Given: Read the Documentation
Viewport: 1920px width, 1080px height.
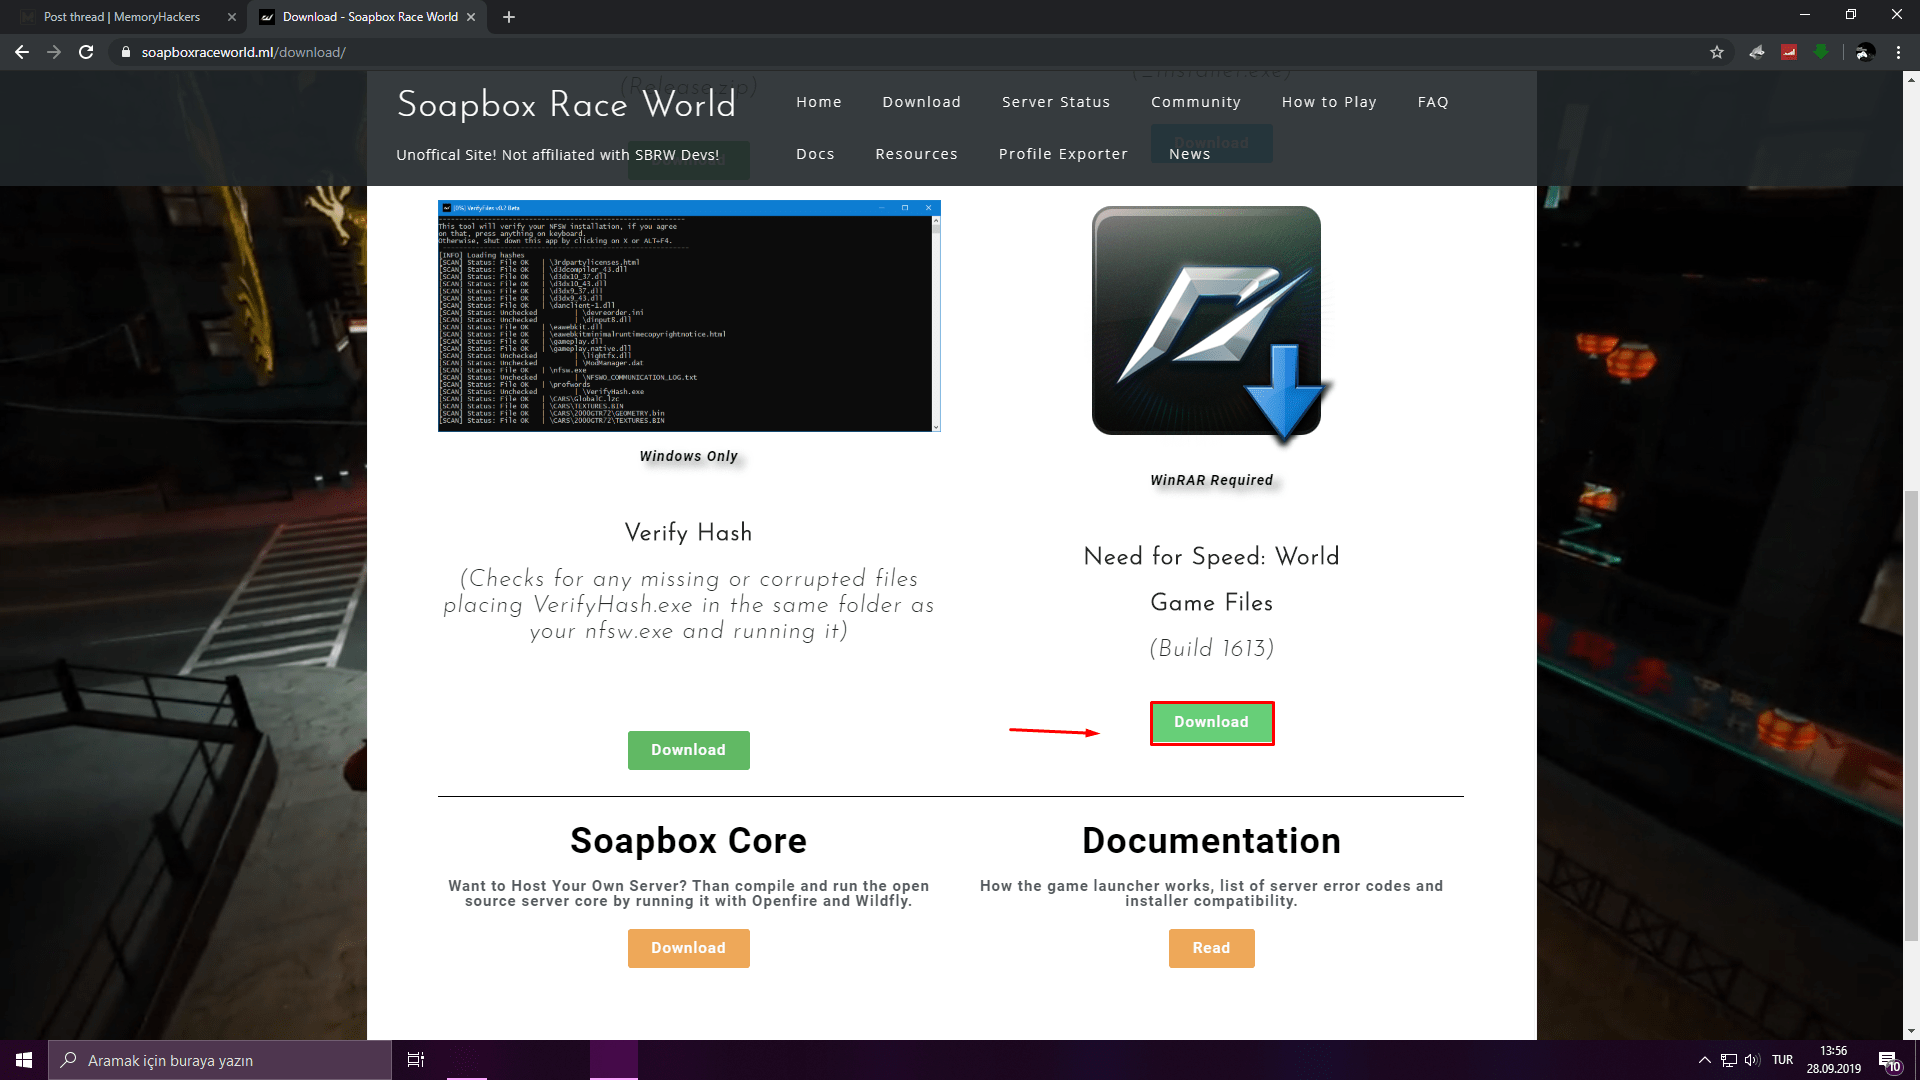Looking at the screenshot, I should pos(1212,948).
